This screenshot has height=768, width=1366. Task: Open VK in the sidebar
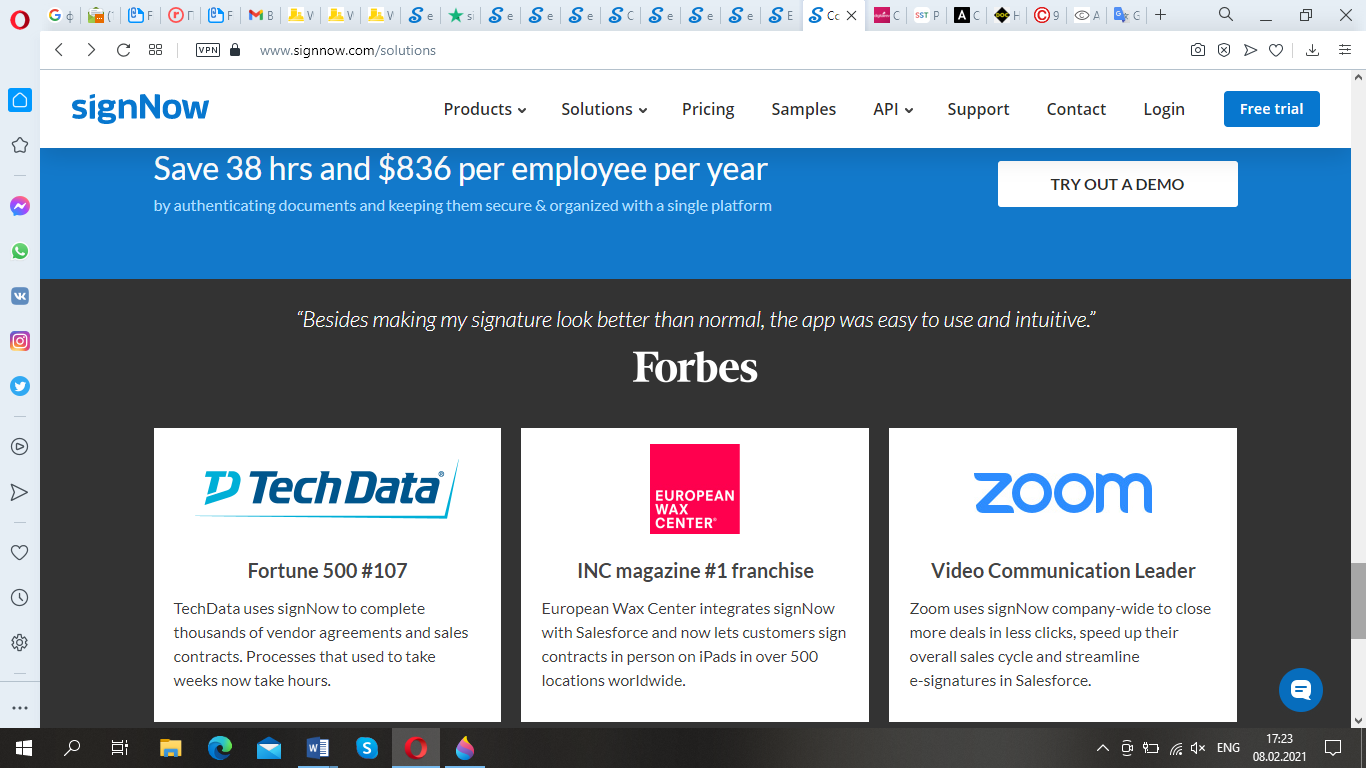pyautogui.click(x=20, y=296)
